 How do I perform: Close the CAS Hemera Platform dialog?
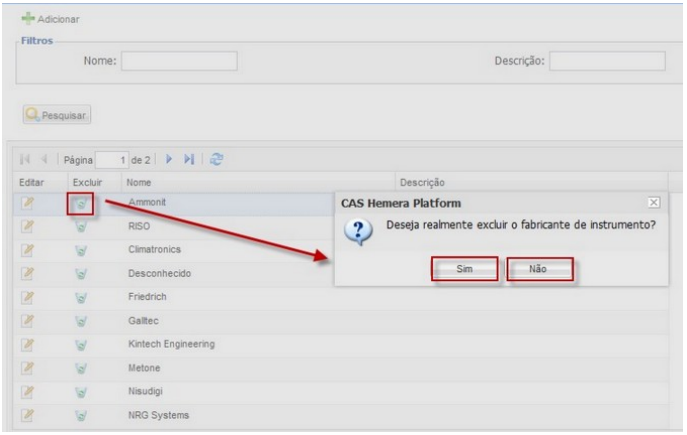click(x=654, y=203)
